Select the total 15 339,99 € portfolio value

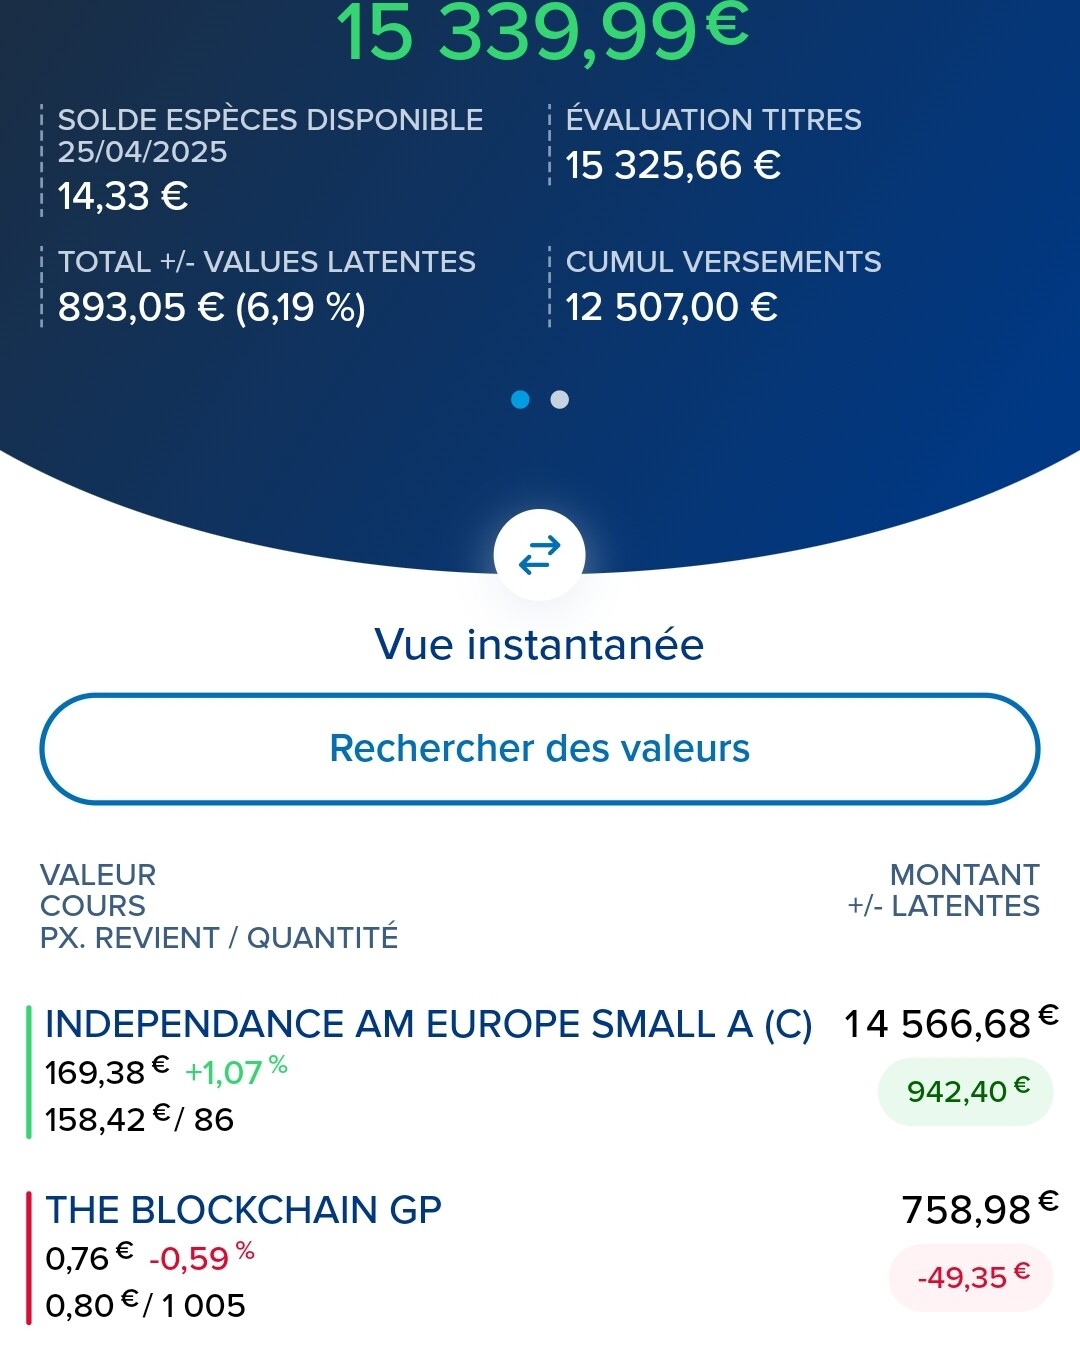click(543, 32)
